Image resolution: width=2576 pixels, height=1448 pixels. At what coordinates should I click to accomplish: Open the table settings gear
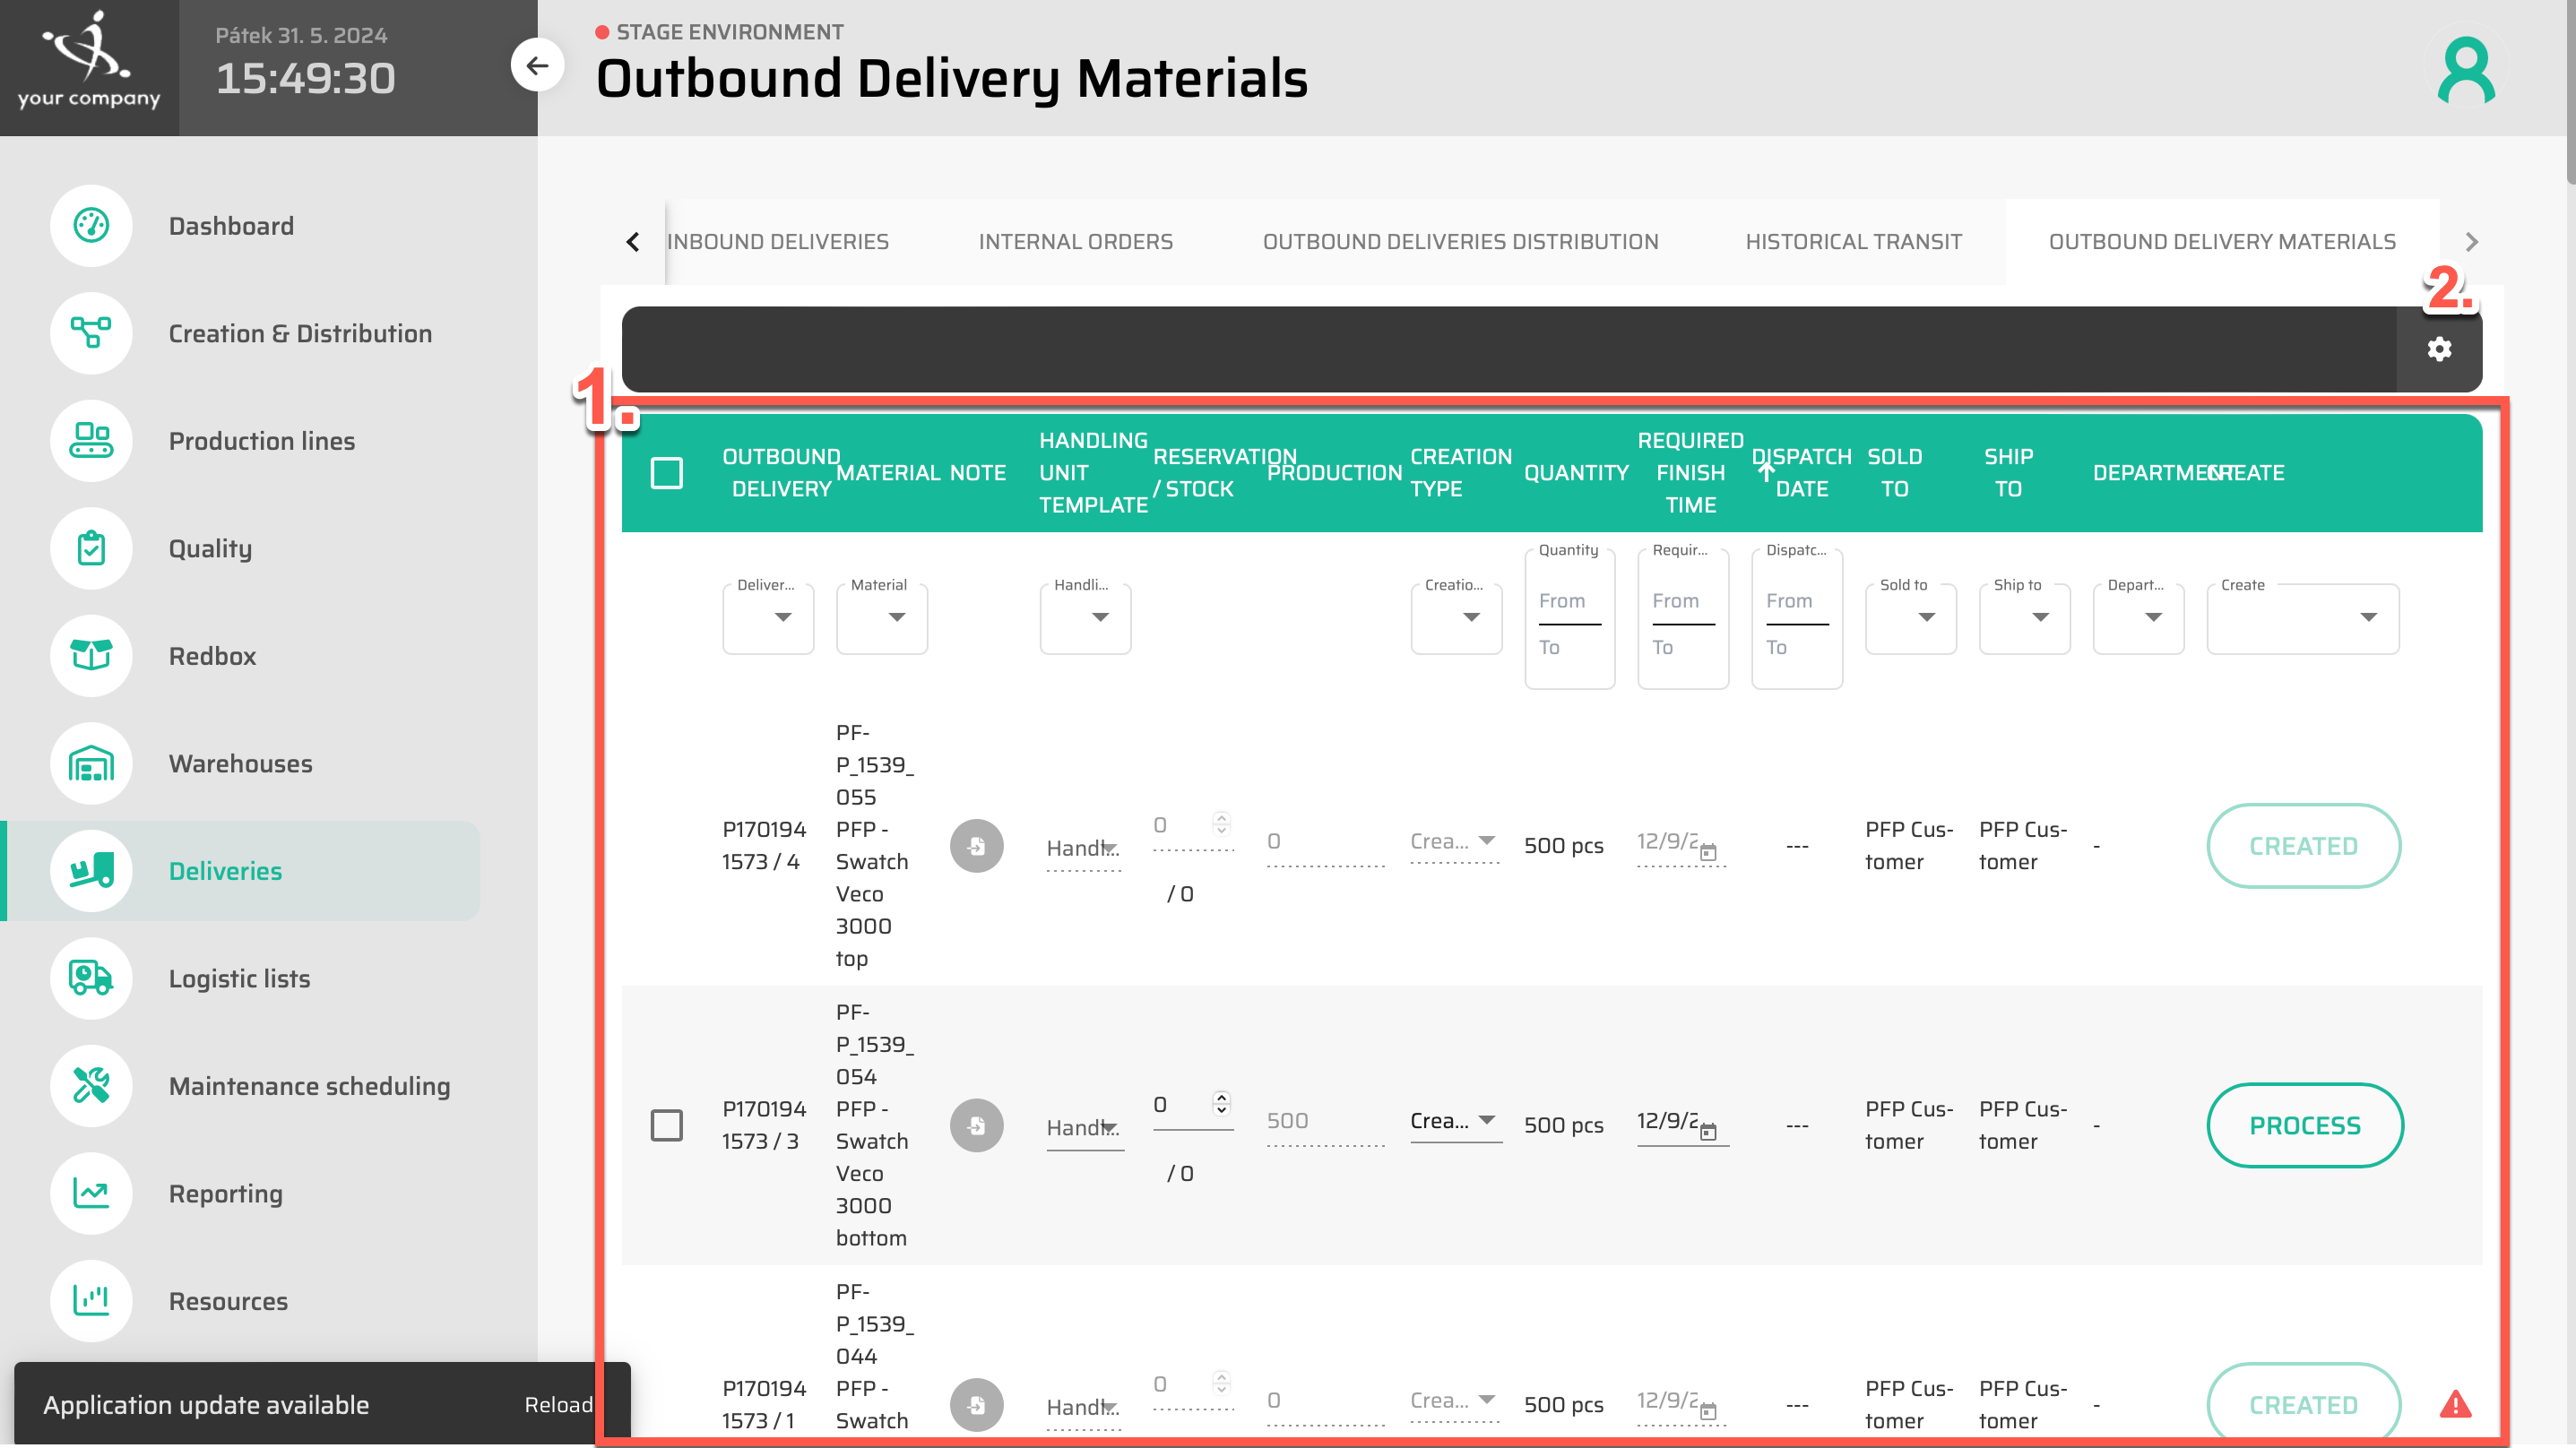click(x=2440, y=349)
